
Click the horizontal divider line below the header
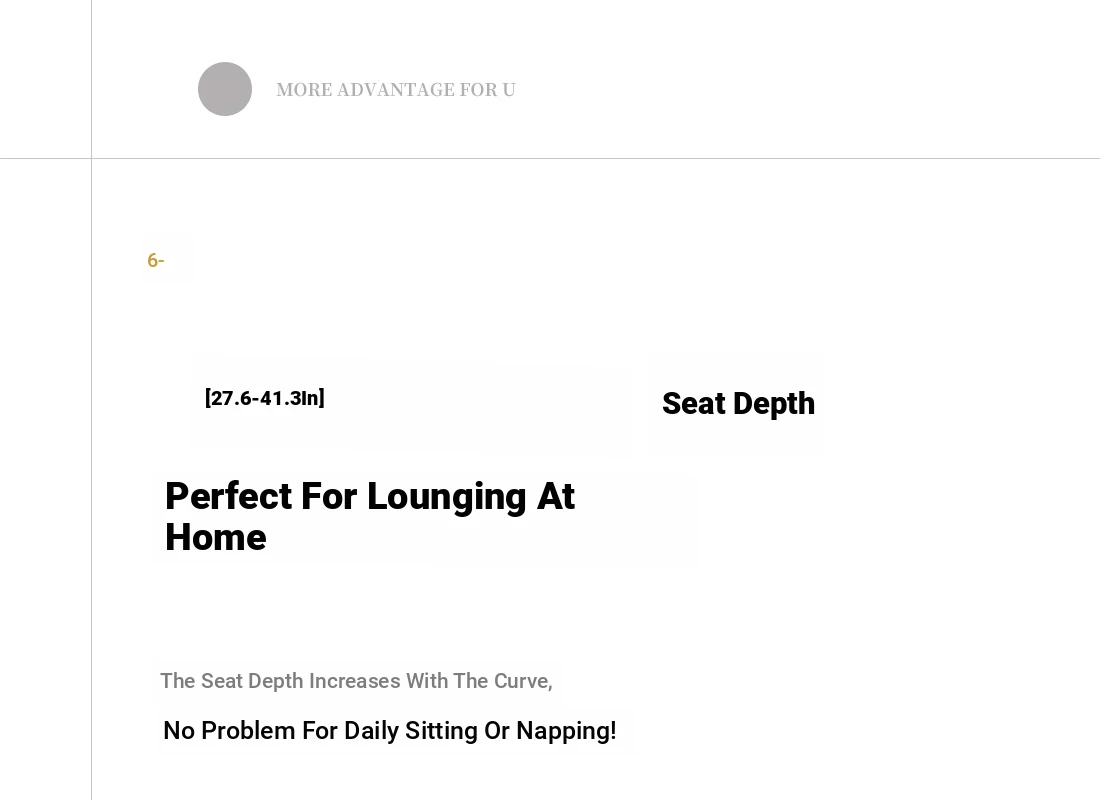(x=550, y=159)
